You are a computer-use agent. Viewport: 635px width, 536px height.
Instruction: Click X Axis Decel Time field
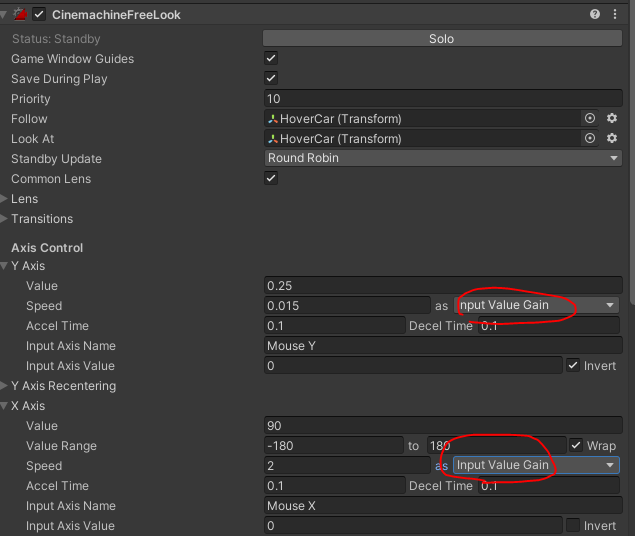pyautogui.click(x=549, y=485)
